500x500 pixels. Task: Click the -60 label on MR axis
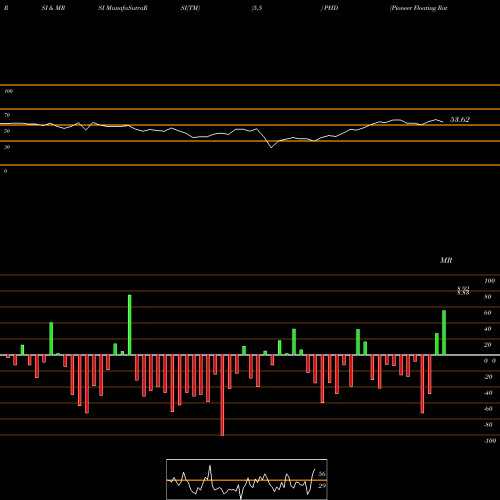[x=488, y=409]
